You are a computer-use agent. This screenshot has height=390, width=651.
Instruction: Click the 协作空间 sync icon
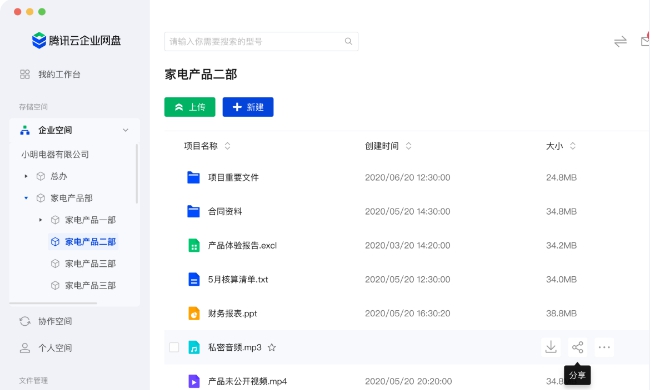coord(25,321)
